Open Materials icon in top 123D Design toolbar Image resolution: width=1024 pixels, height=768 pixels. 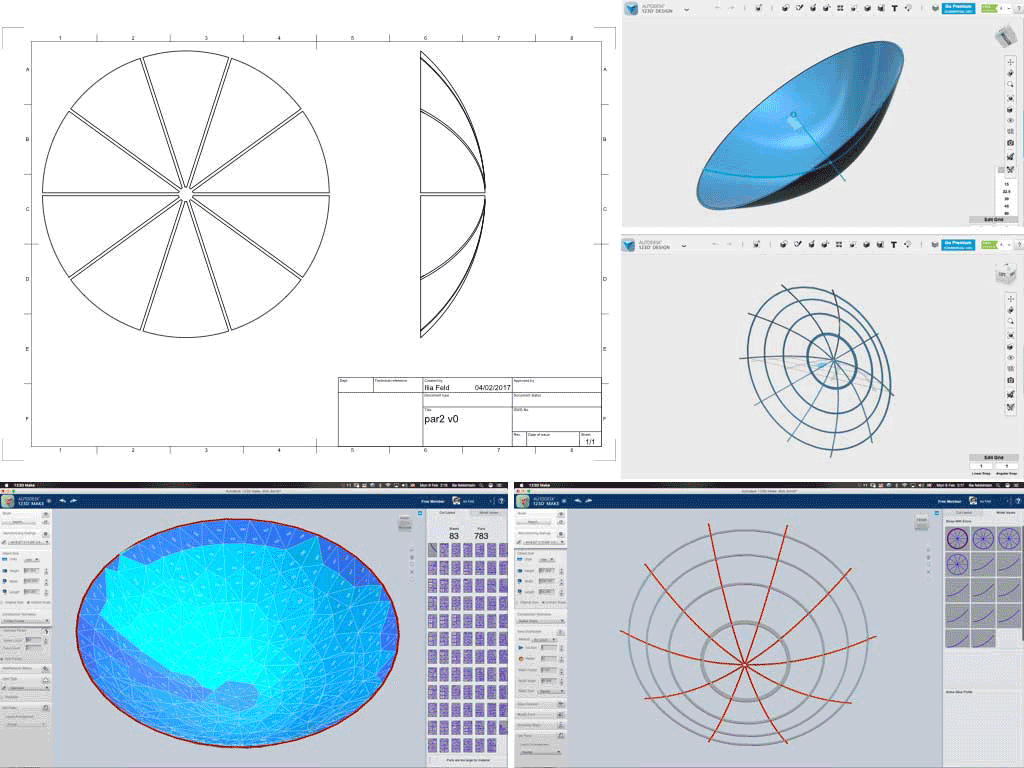click(x=935, y=8)
